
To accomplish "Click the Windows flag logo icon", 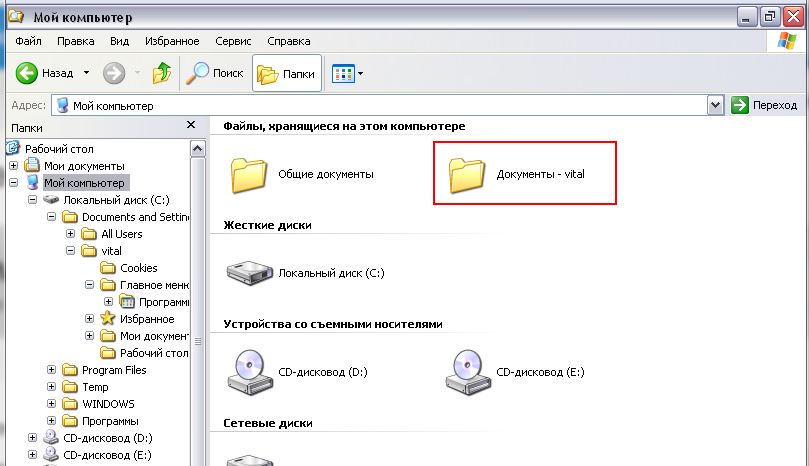I will [786, 41].
